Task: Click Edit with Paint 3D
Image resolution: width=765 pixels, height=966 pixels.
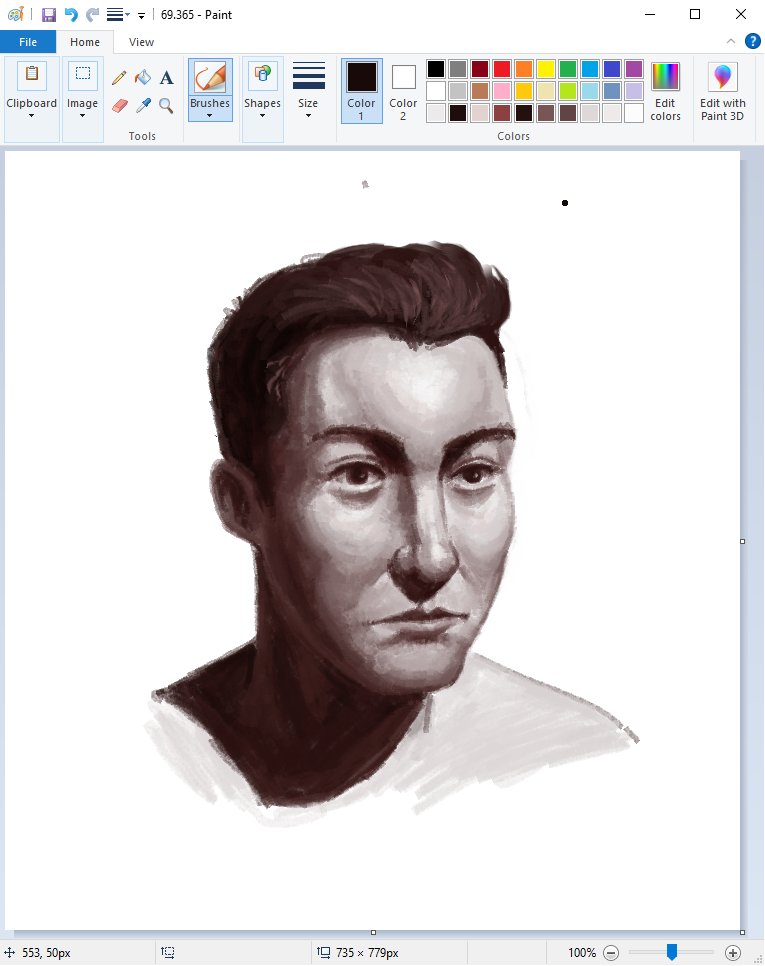Action: pos(722,90)
